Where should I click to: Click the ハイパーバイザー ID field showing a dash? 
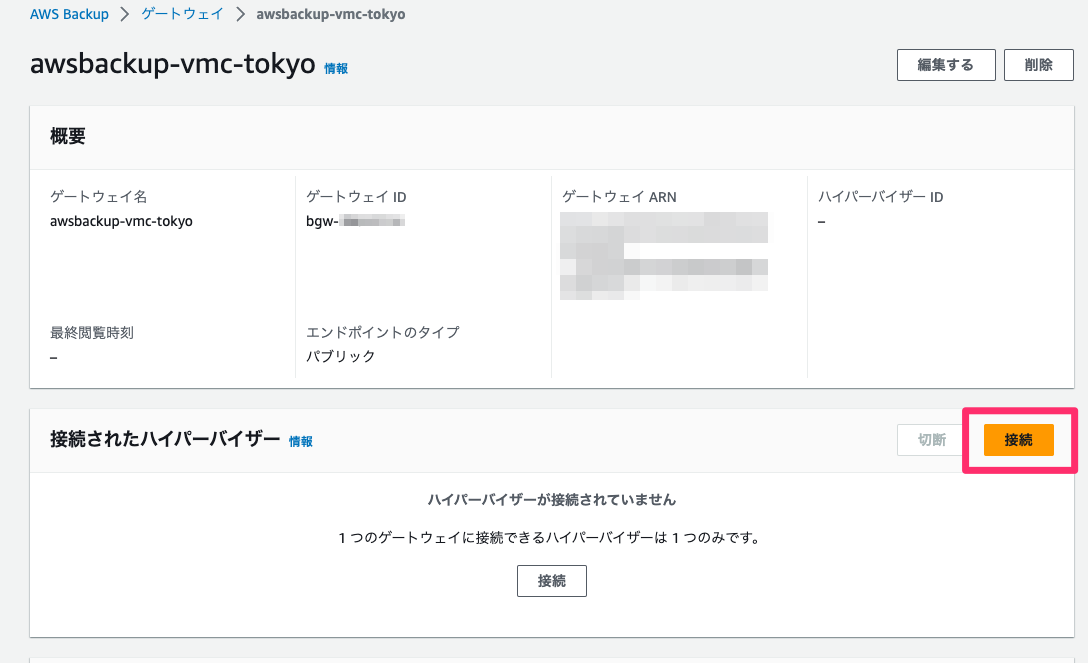coord(822,220)
